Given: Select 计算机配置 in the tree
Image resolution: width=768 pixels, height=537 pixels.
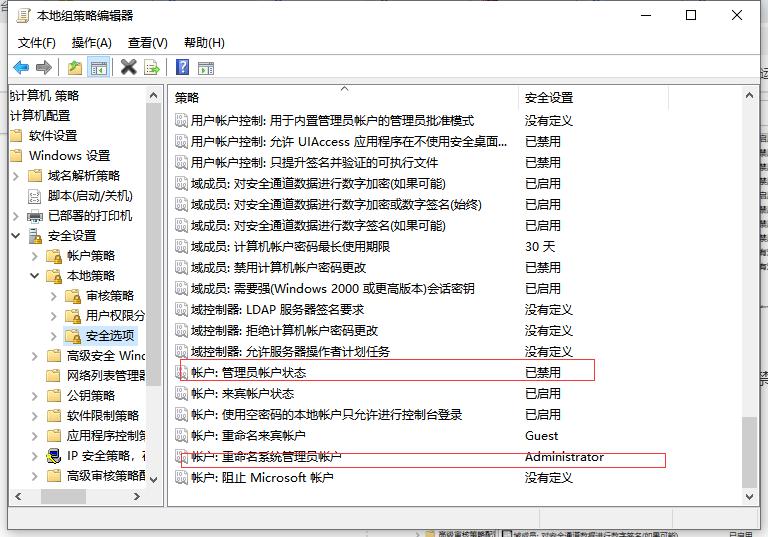Looking at the screenshot, I should tap(40, 116).
